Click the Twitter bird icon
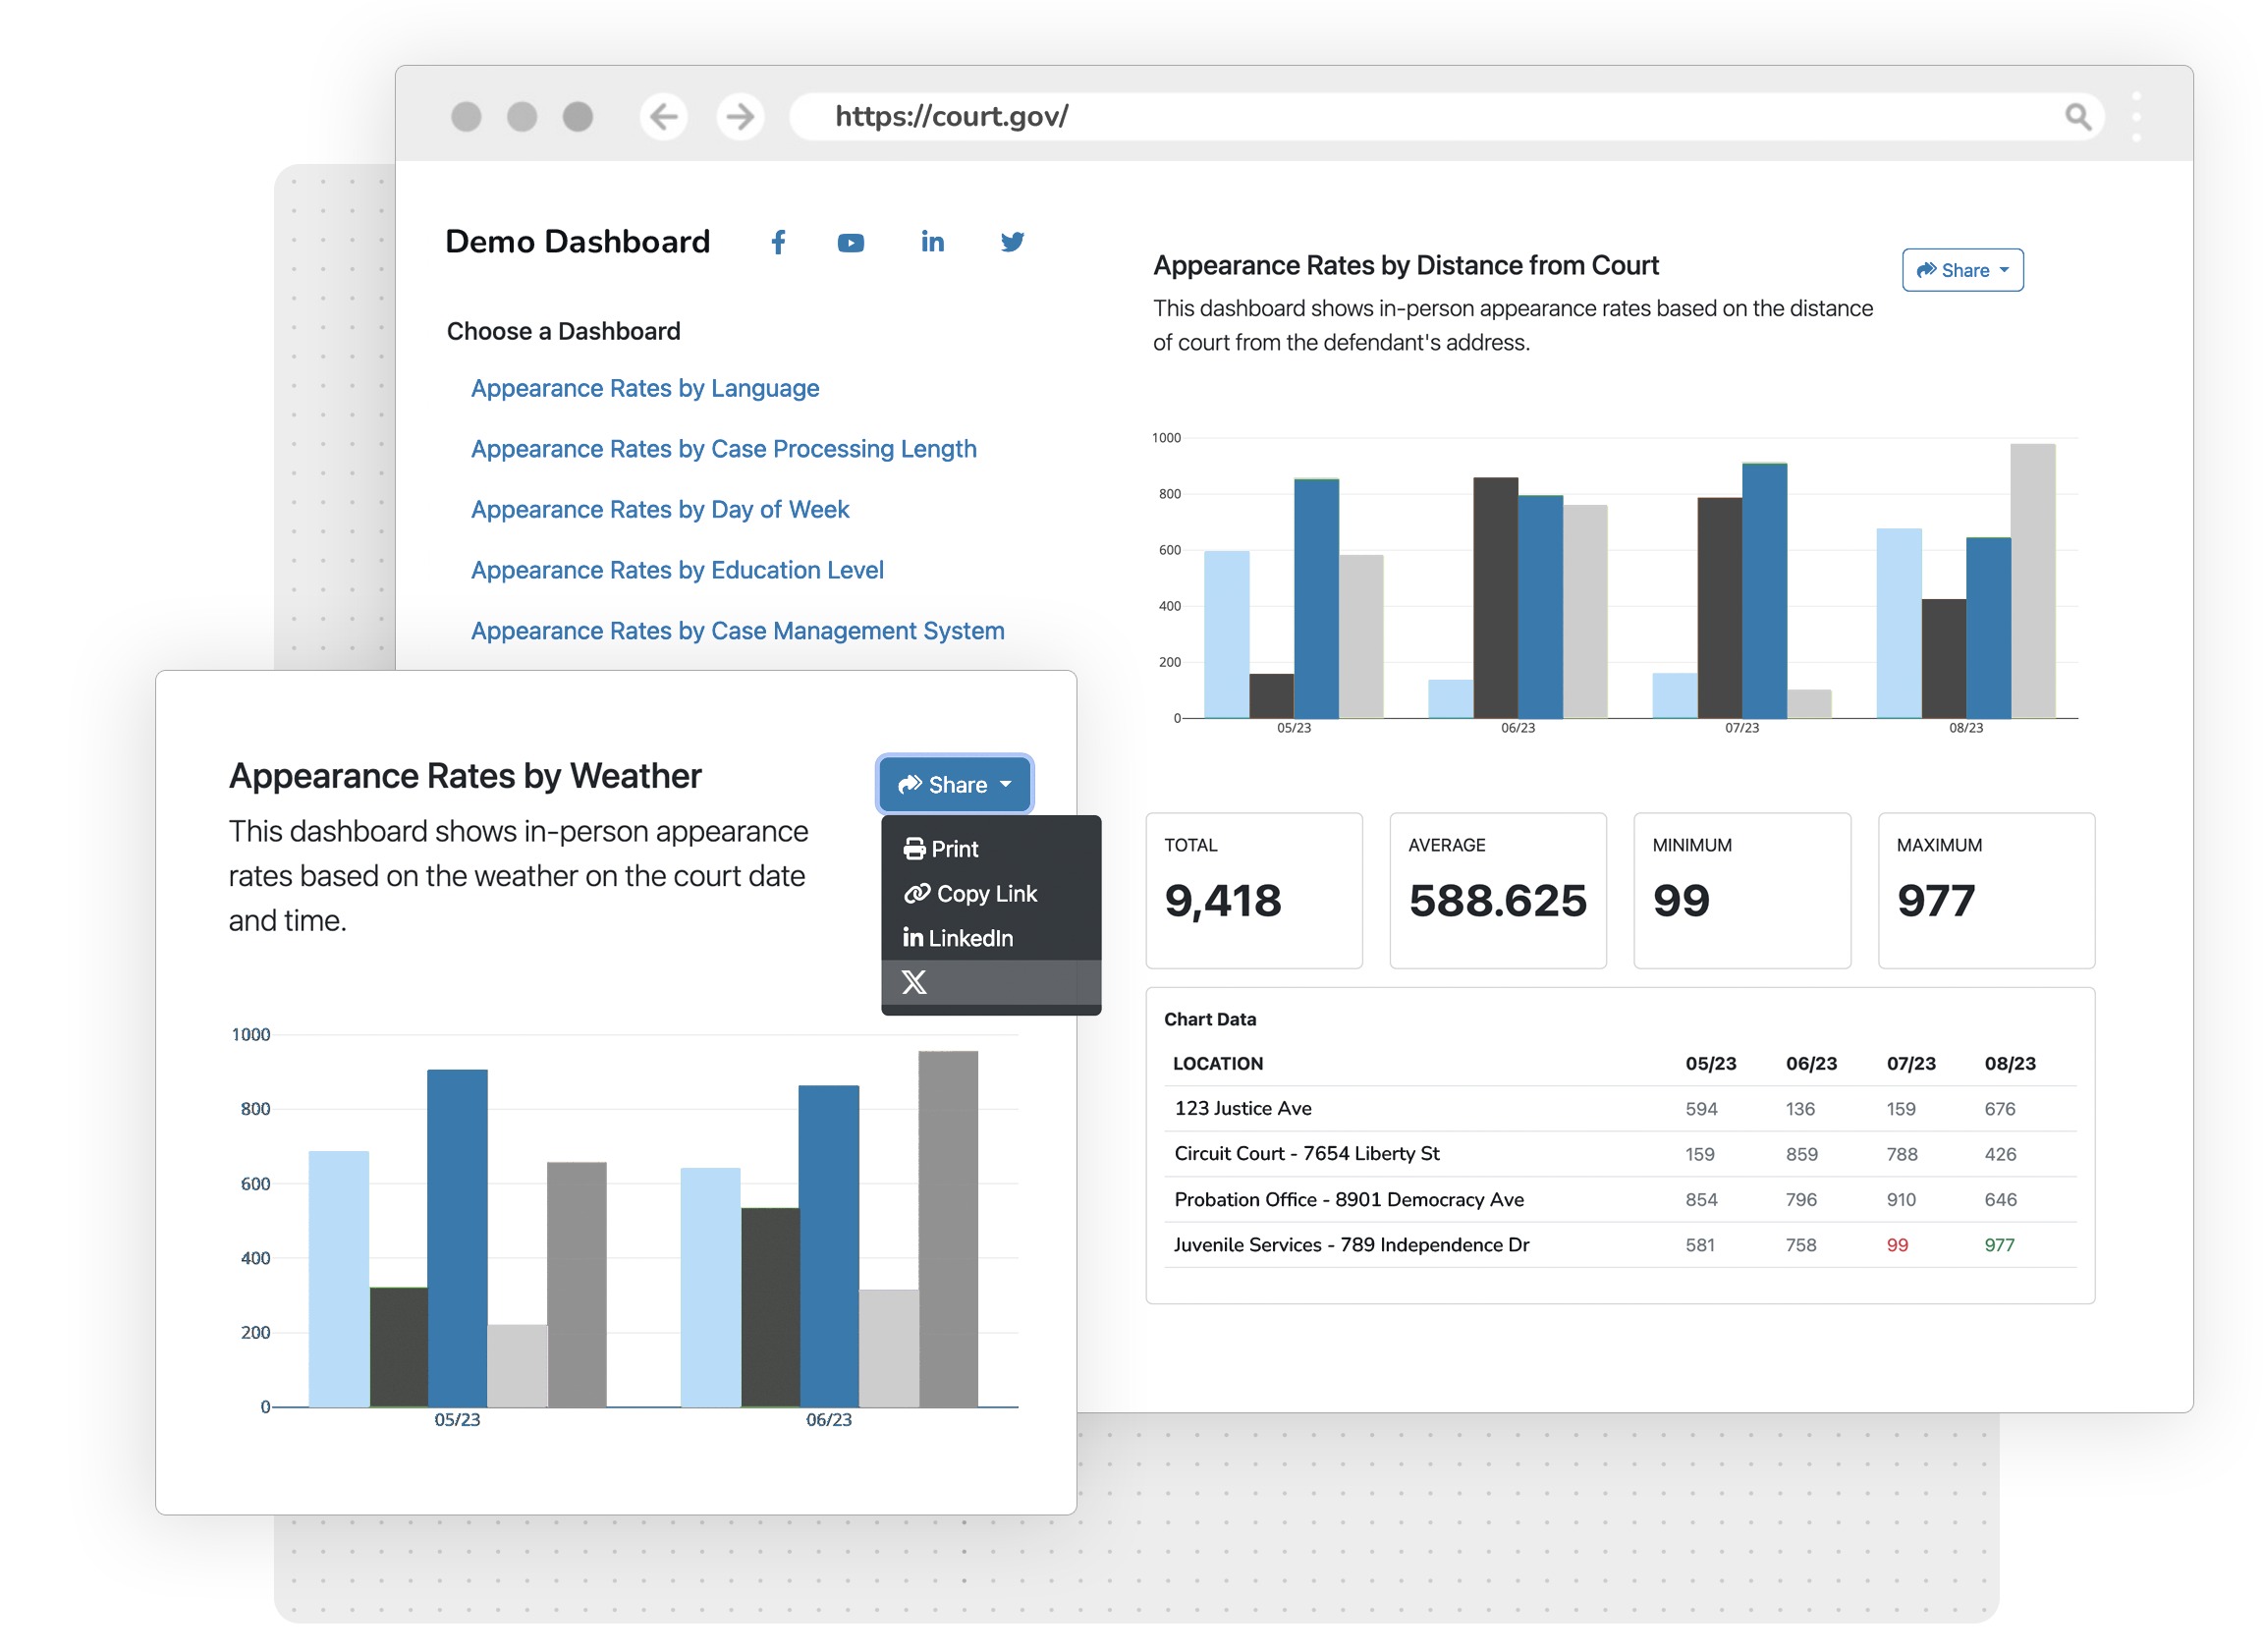Viewport: 2263px width, 1652px height. [1011, 242]
